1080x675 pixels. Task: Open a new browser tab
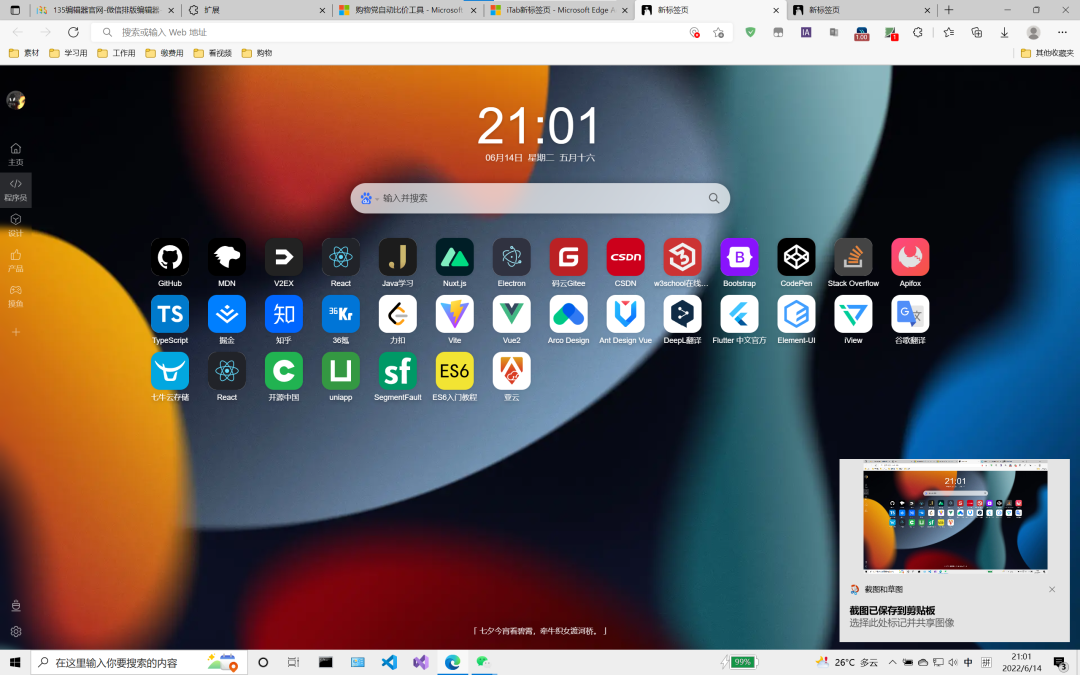[x=948, y=10]
